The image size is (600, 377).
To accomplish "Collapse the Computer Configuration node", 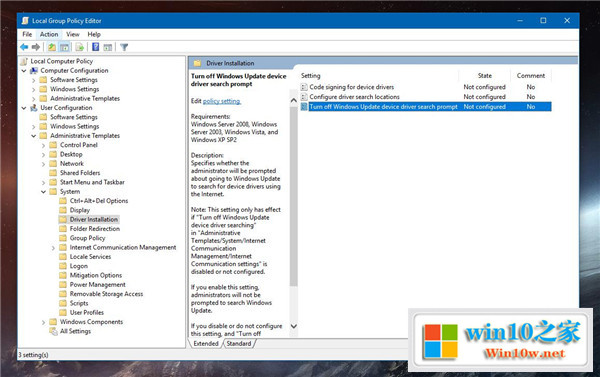I will tap(24, 71).
